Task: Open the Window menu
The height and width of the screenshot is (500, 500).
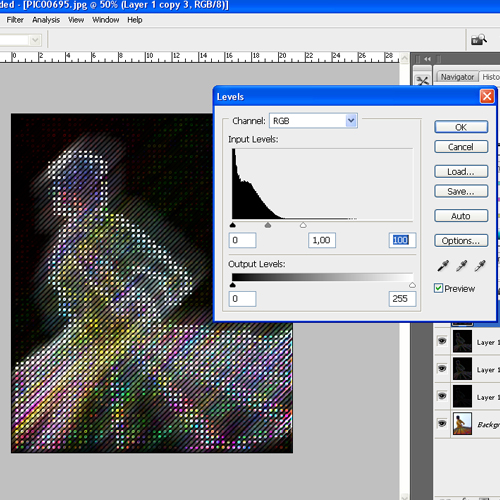Action: tap(106, 20)
